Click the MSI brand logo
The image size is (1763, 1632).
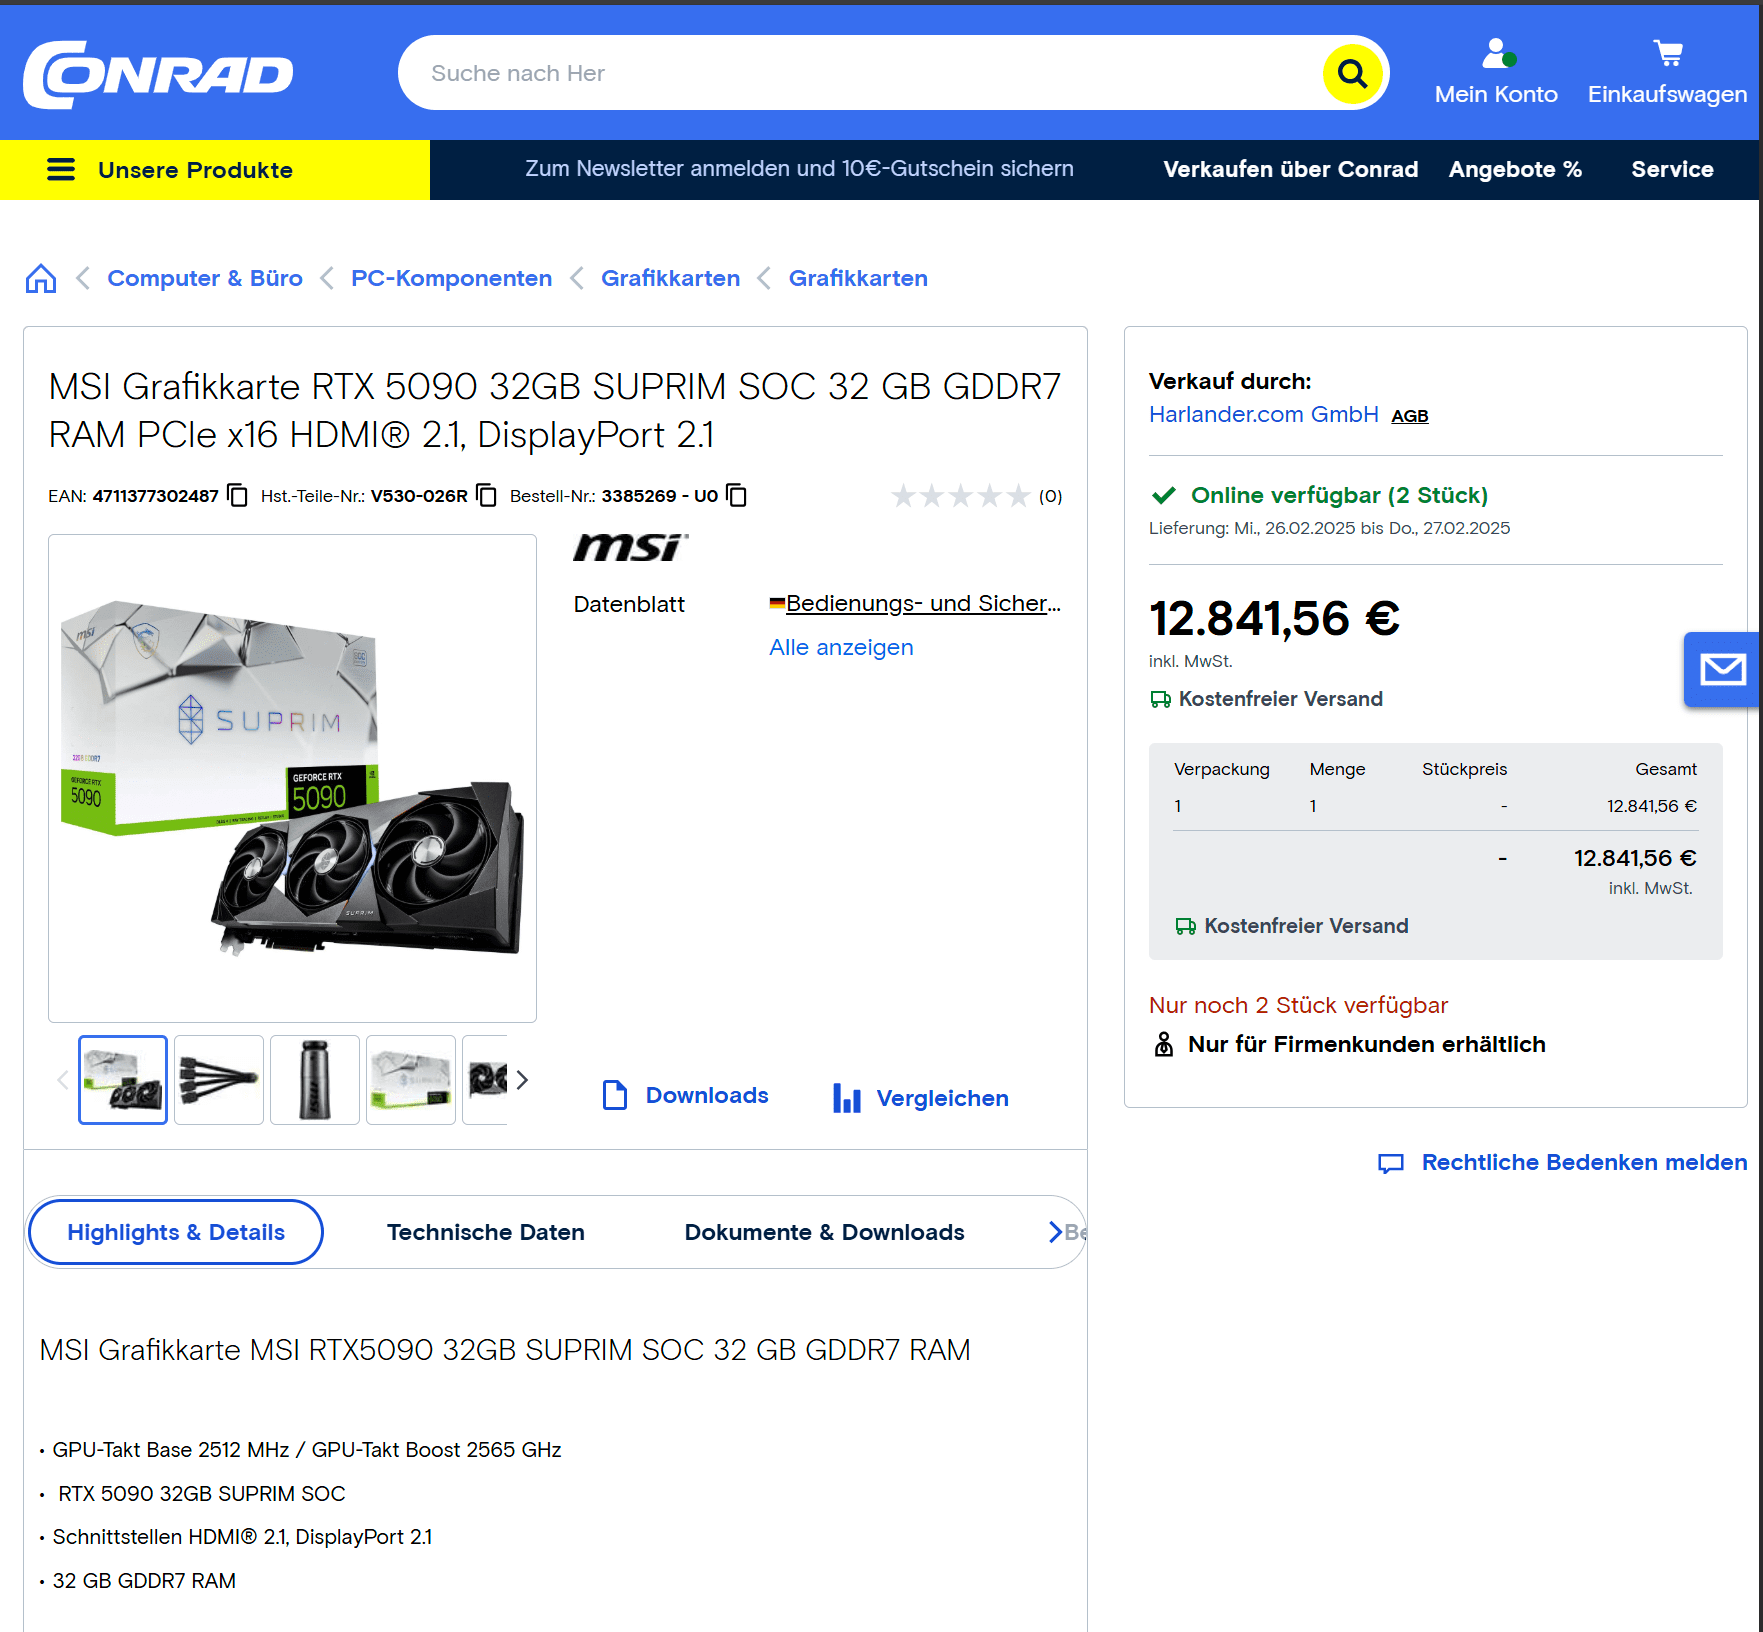(x=631, y=548)
